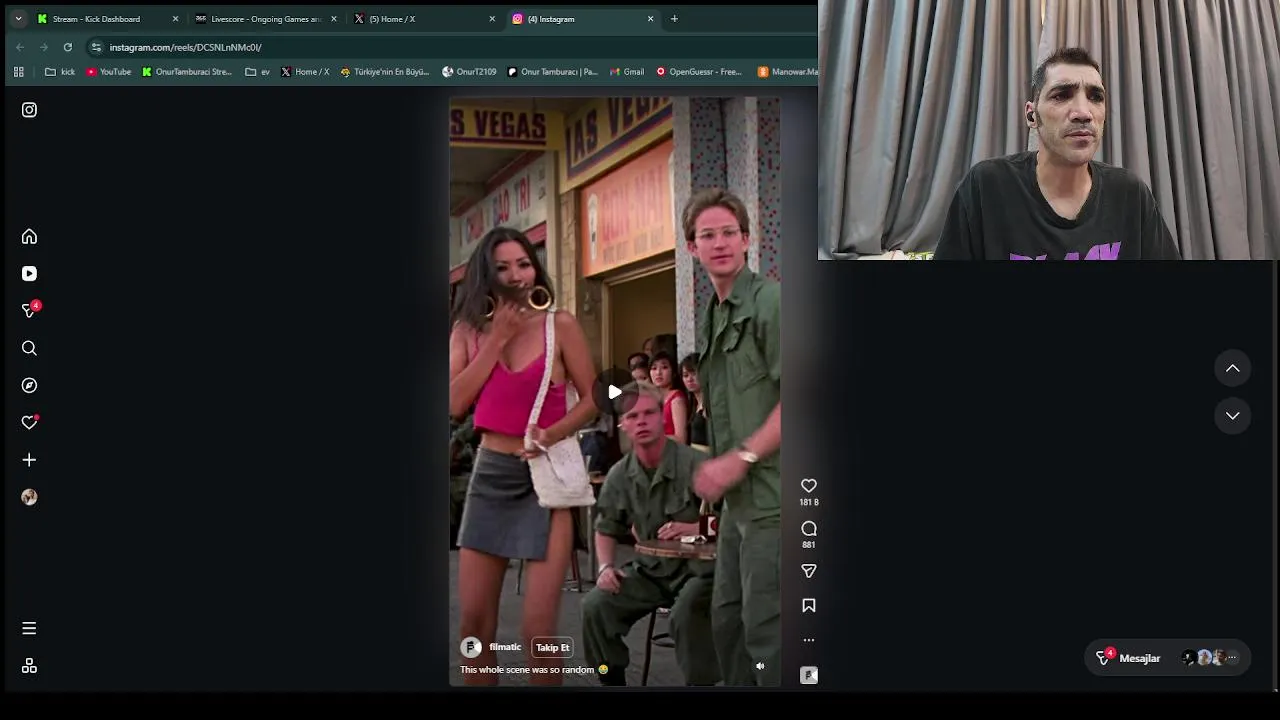The image size is (1280, 720).
Task: Open Notifications heart in sidebar
Action: tap(29, 422)
